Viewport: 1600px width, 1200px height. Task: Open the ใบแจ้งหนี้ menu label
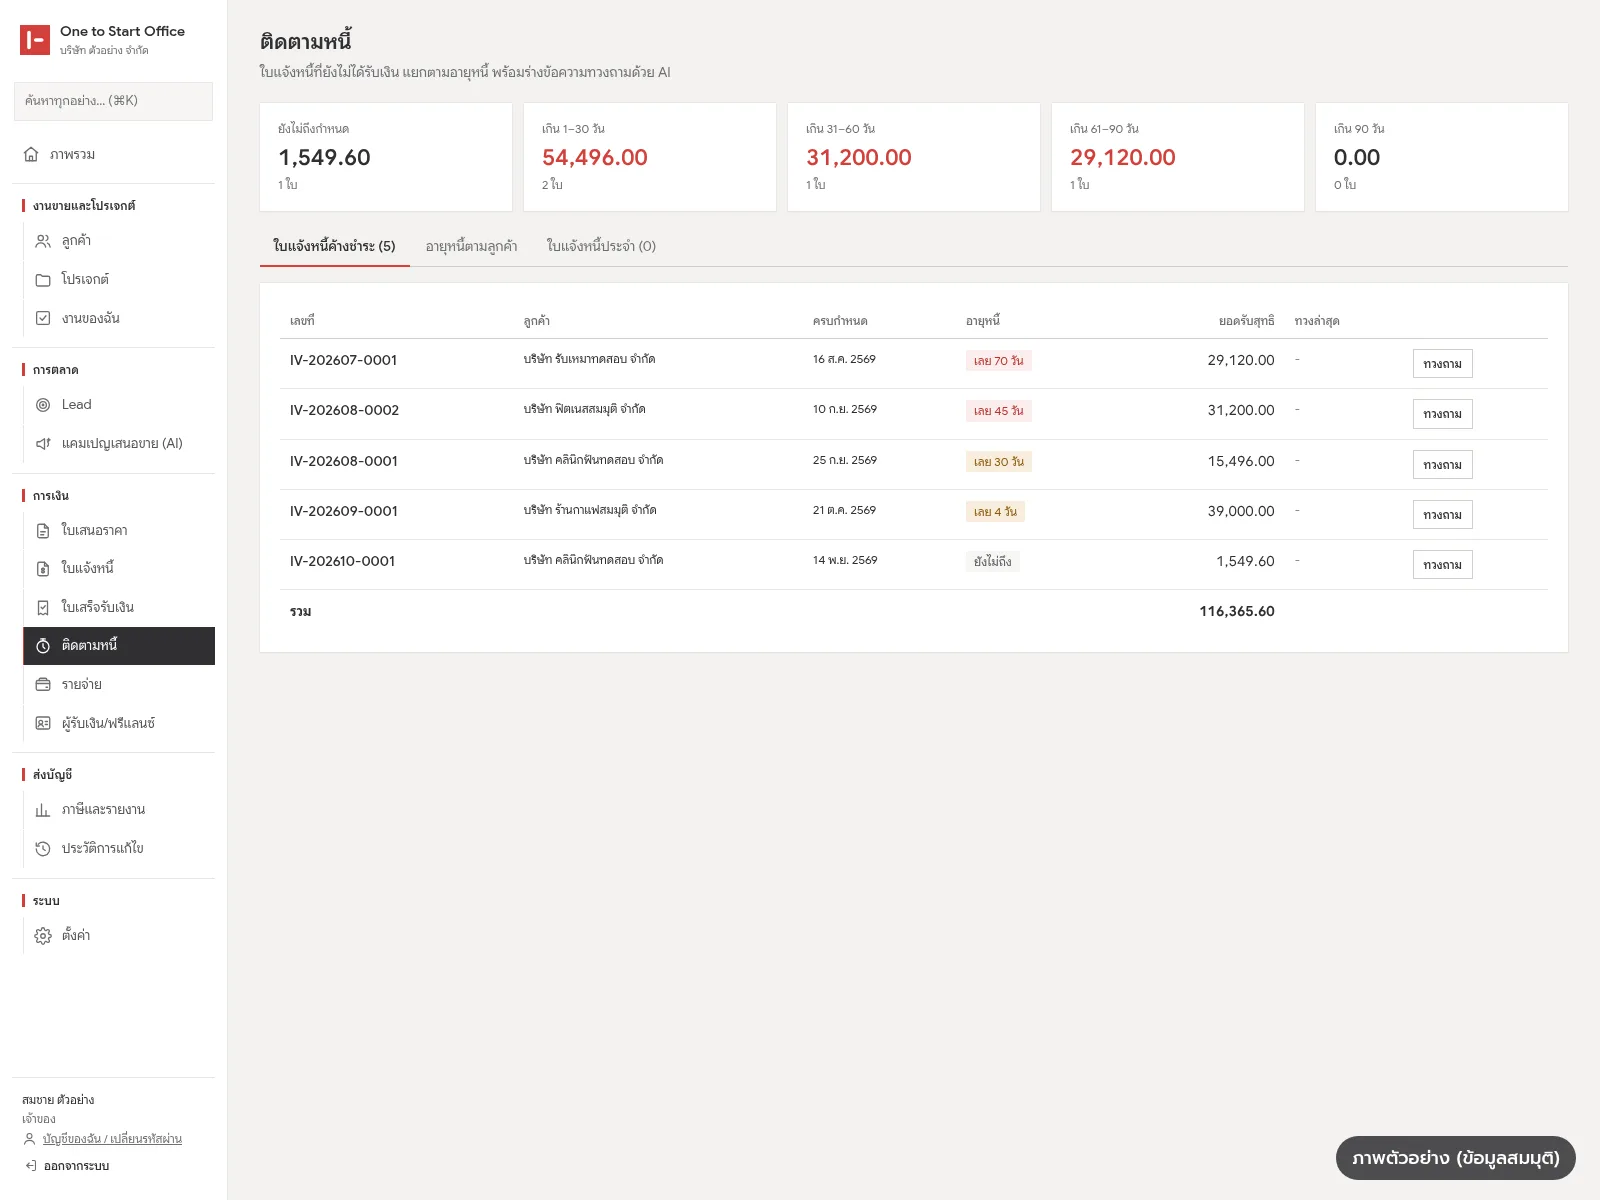point(88,568)
